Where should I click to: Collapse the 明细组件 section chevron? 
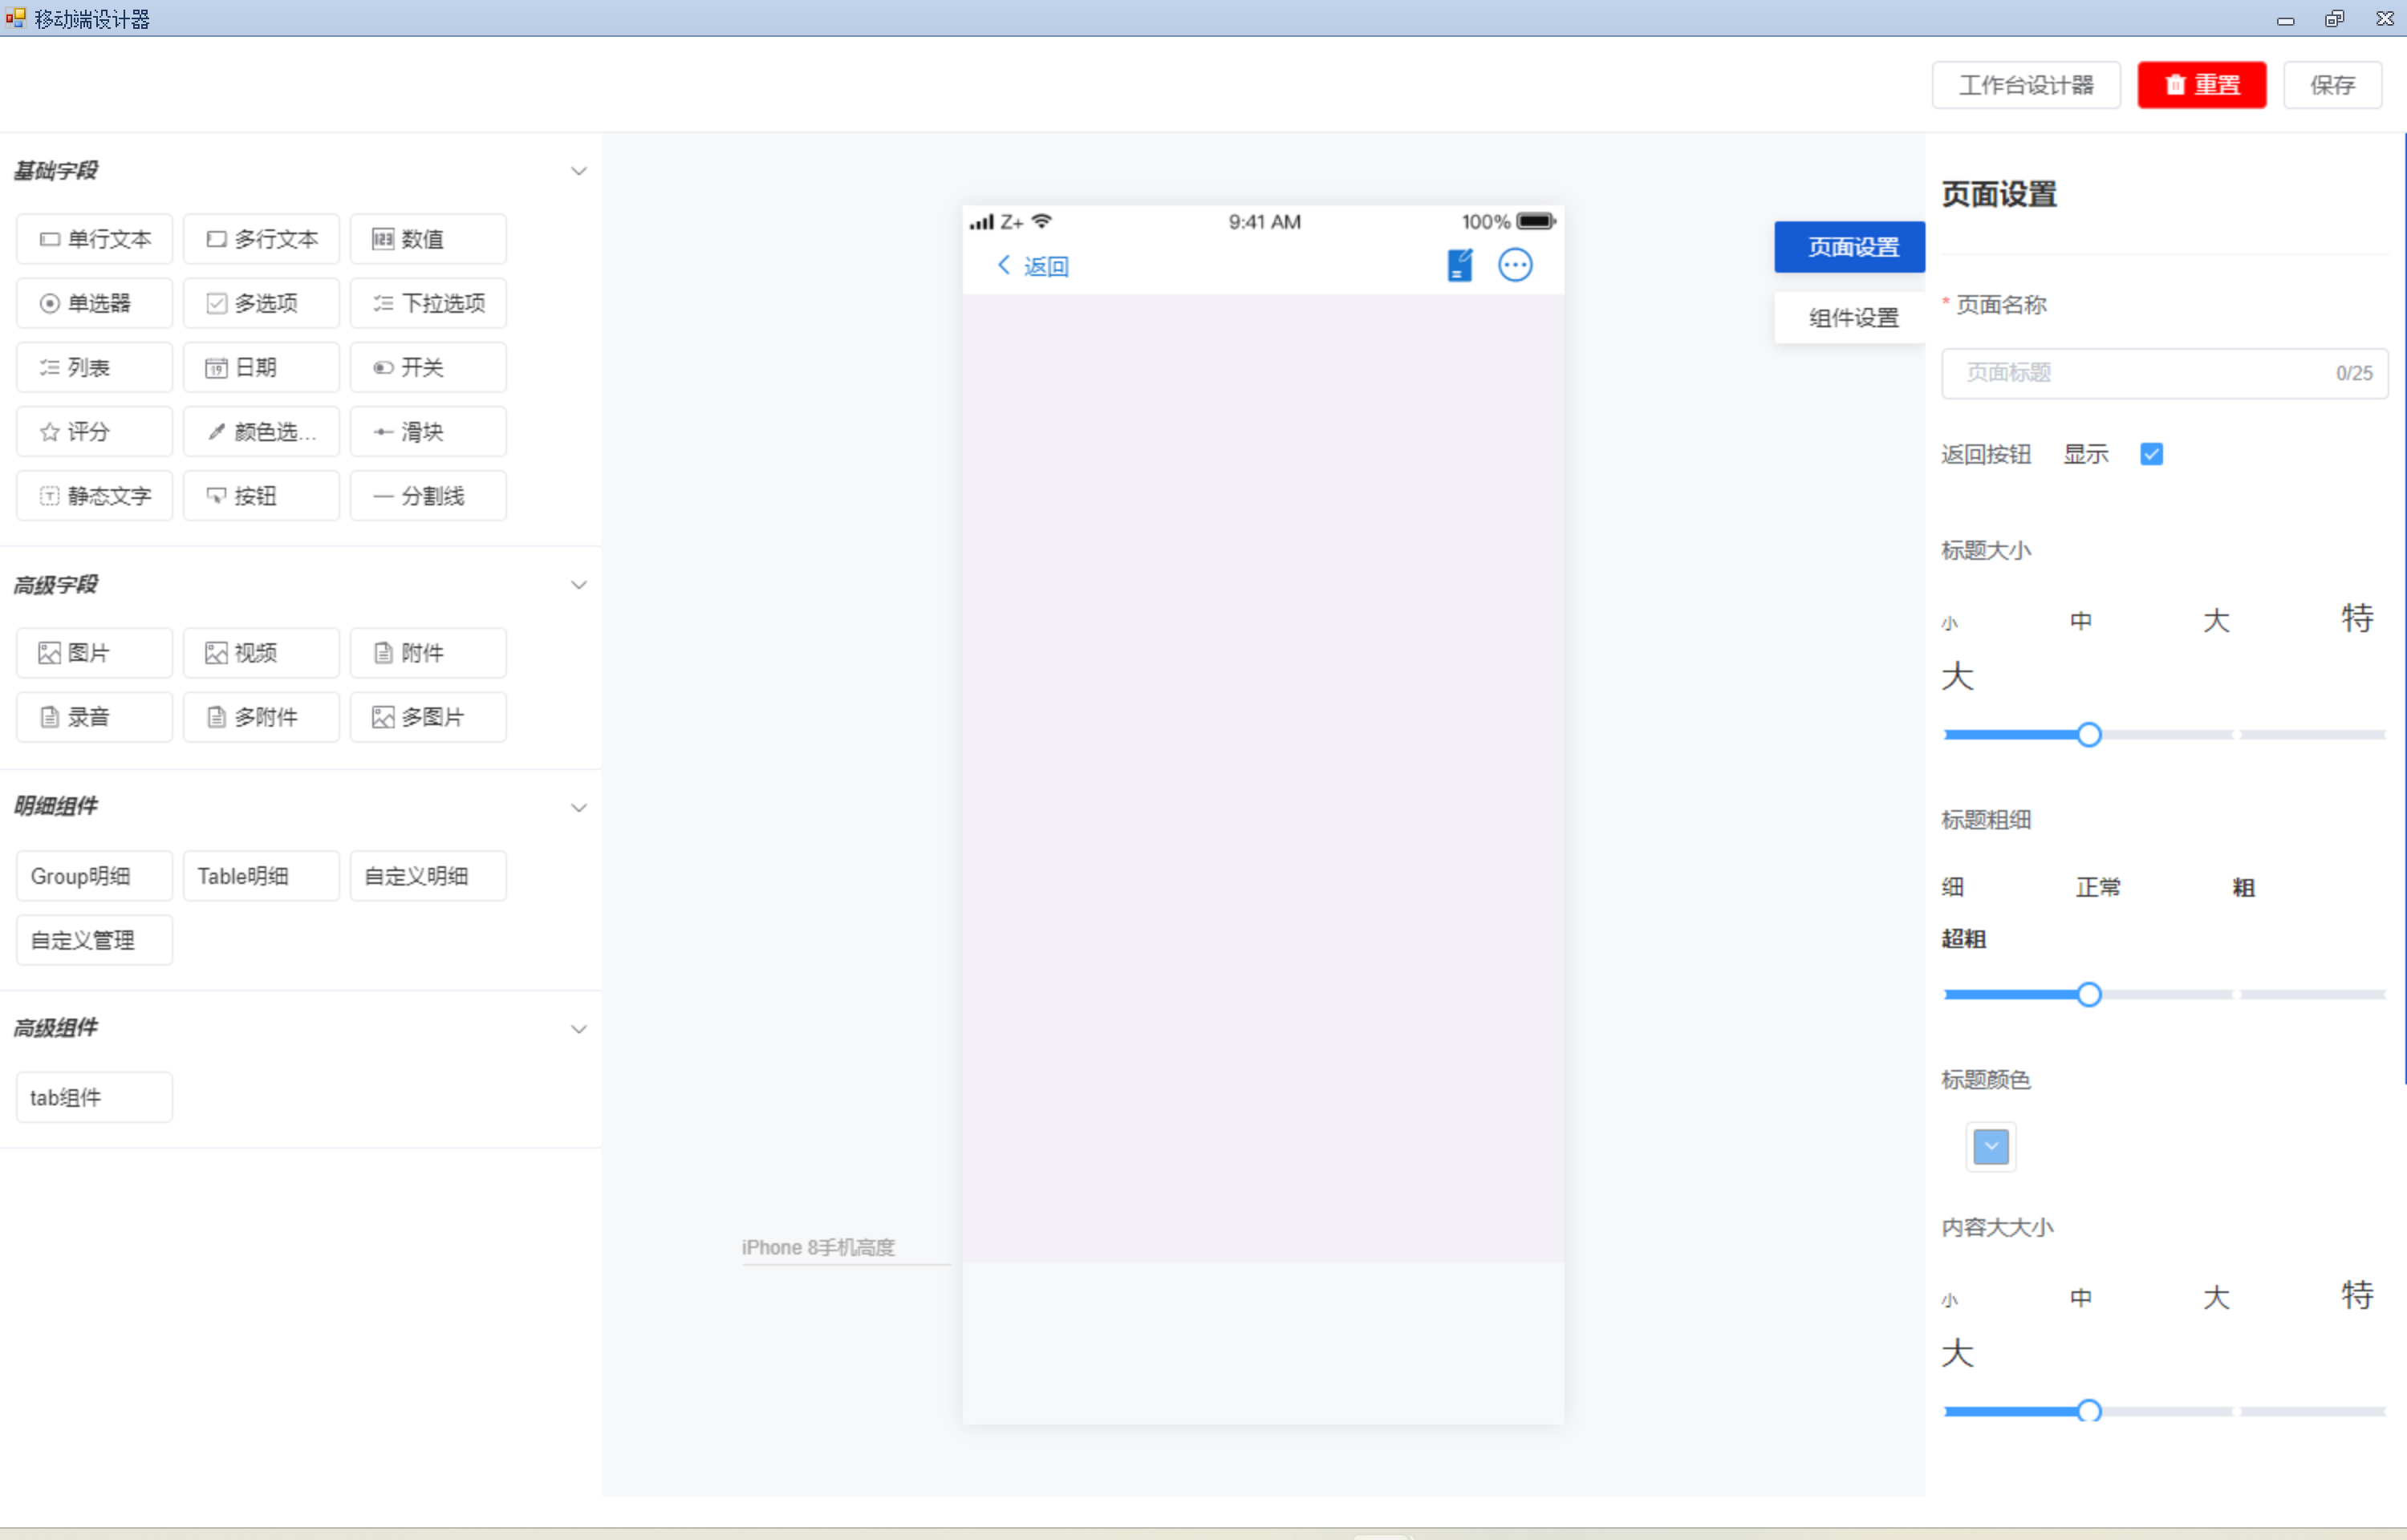(x=578, y=808)
